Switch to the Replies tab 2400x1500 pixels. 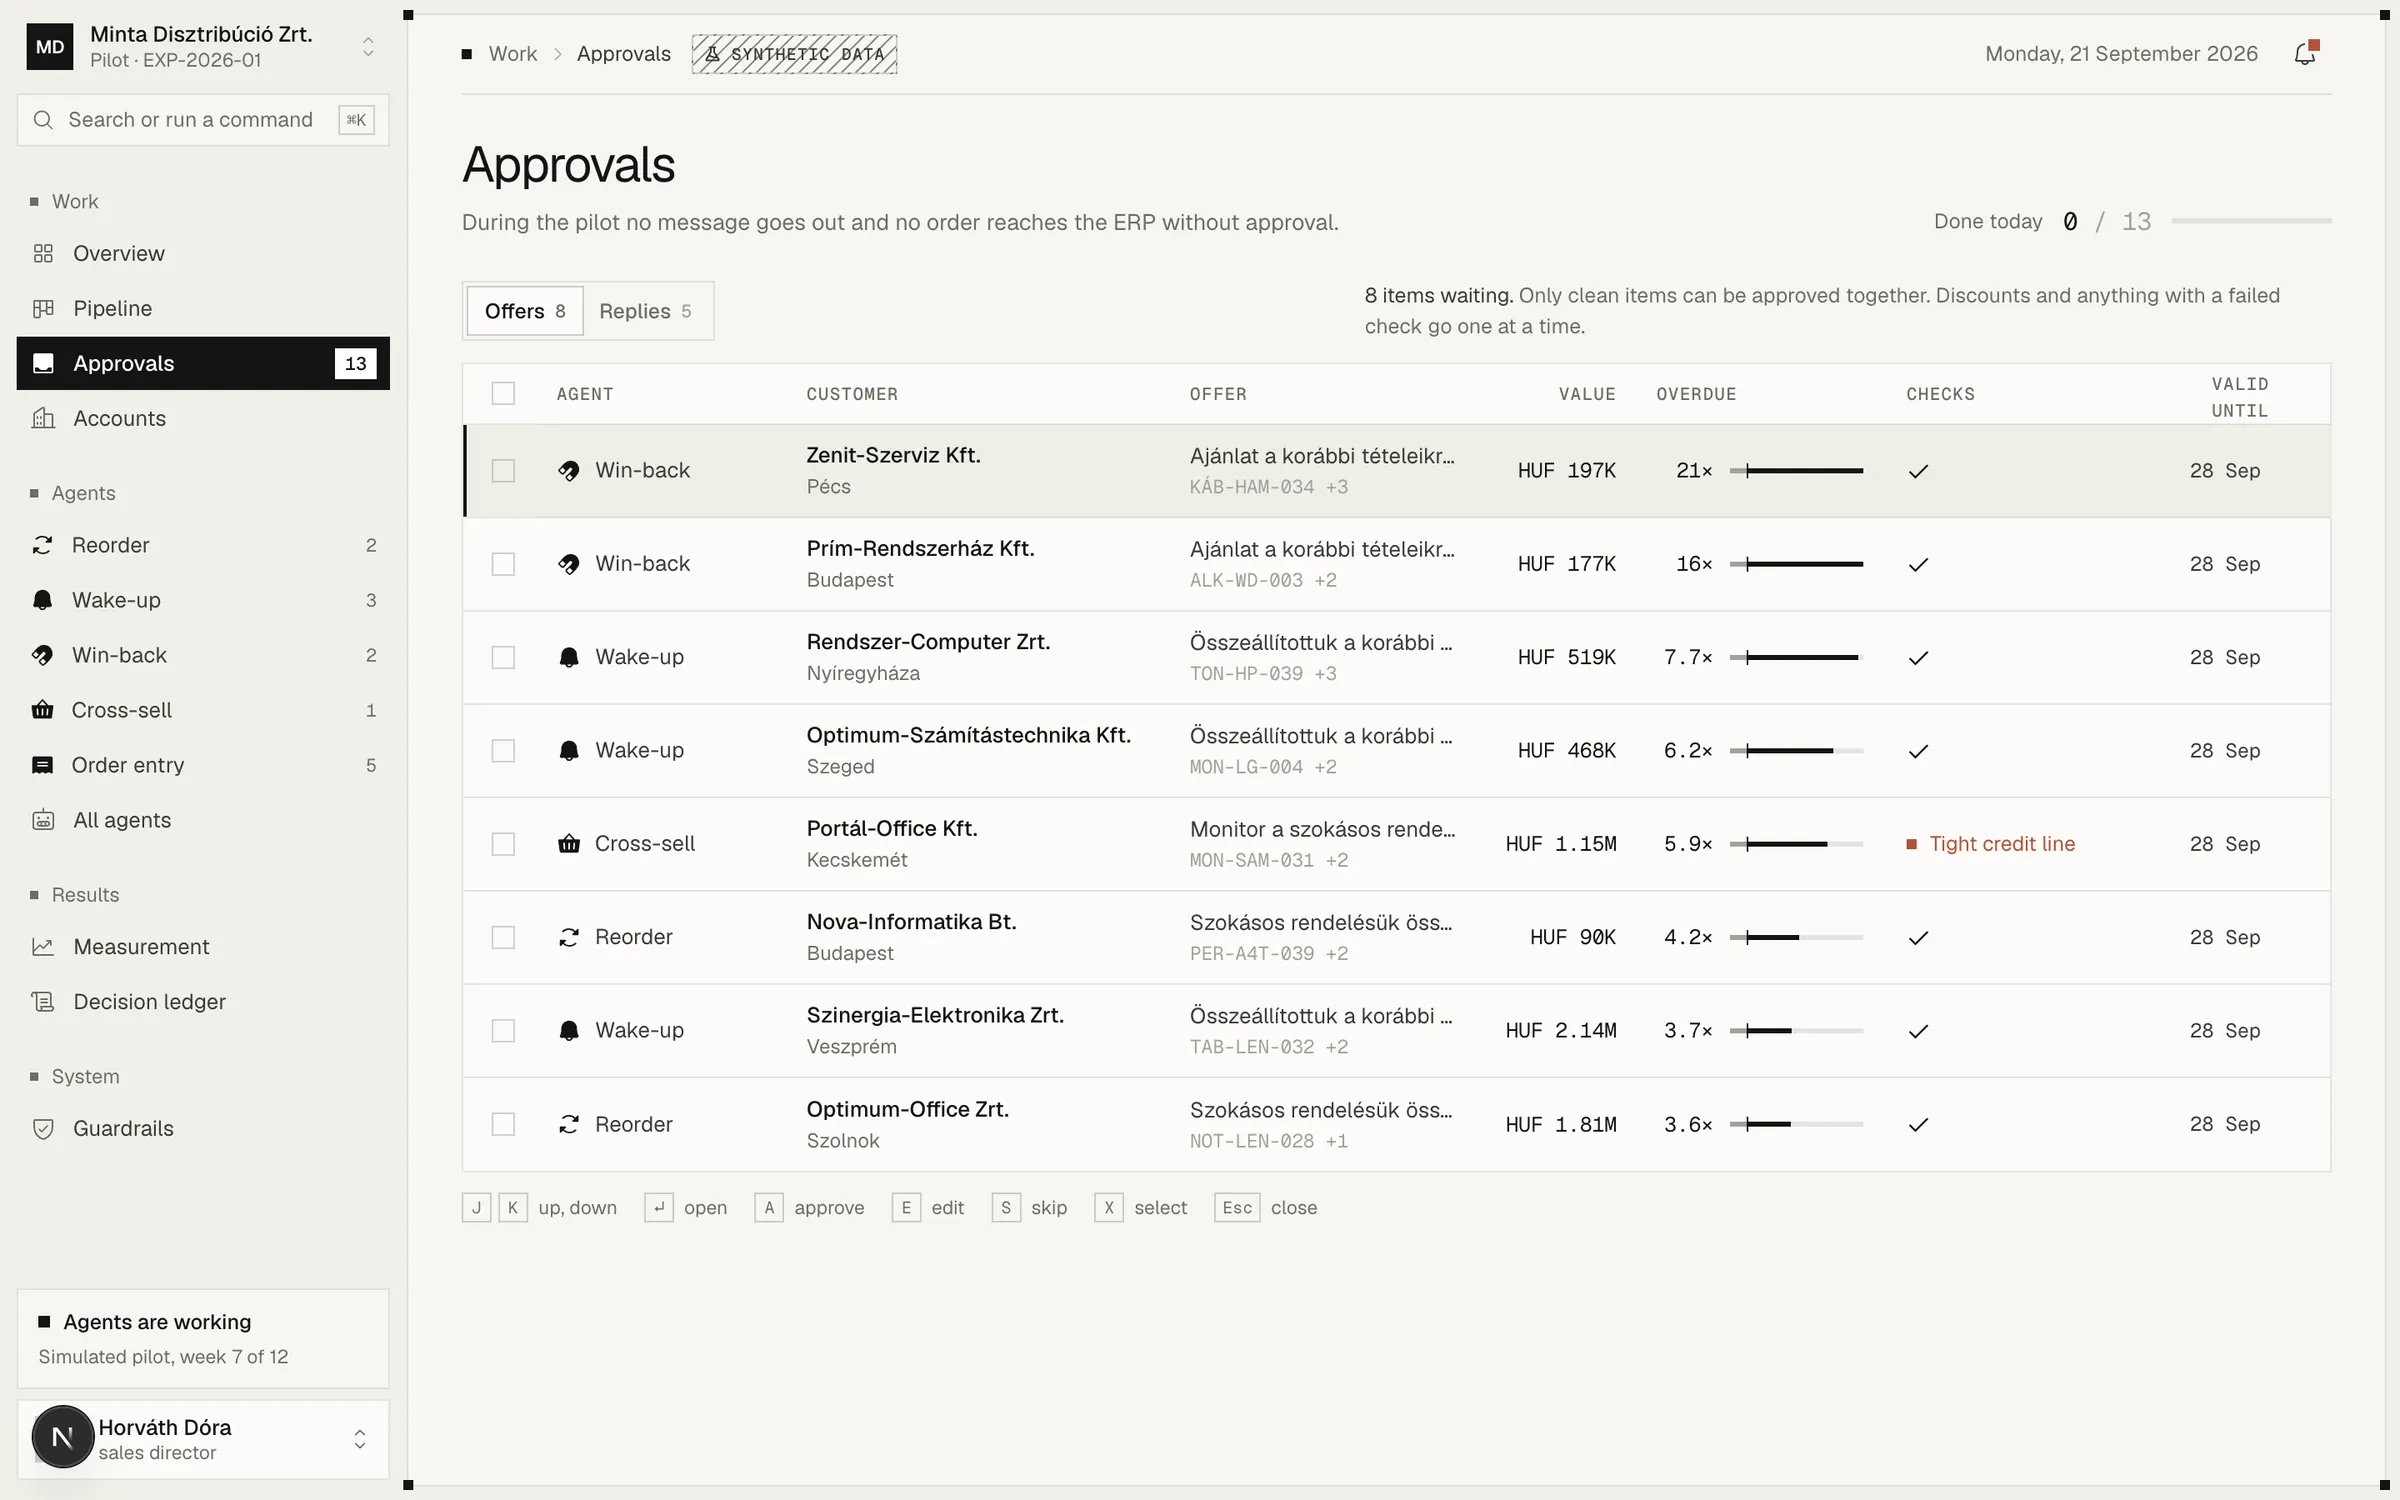coord(646,311)
